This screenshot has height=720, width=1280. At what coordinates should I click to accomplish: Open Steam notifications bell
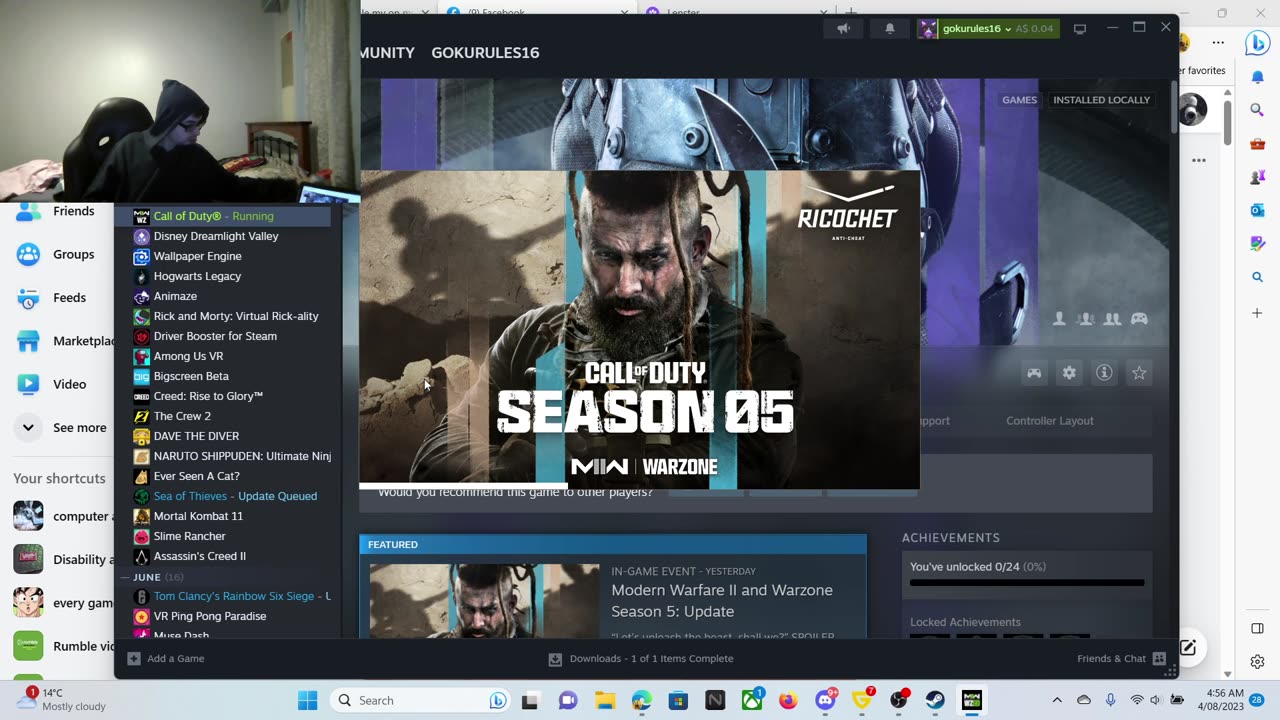pyautogui.click(x=889, y=28)
